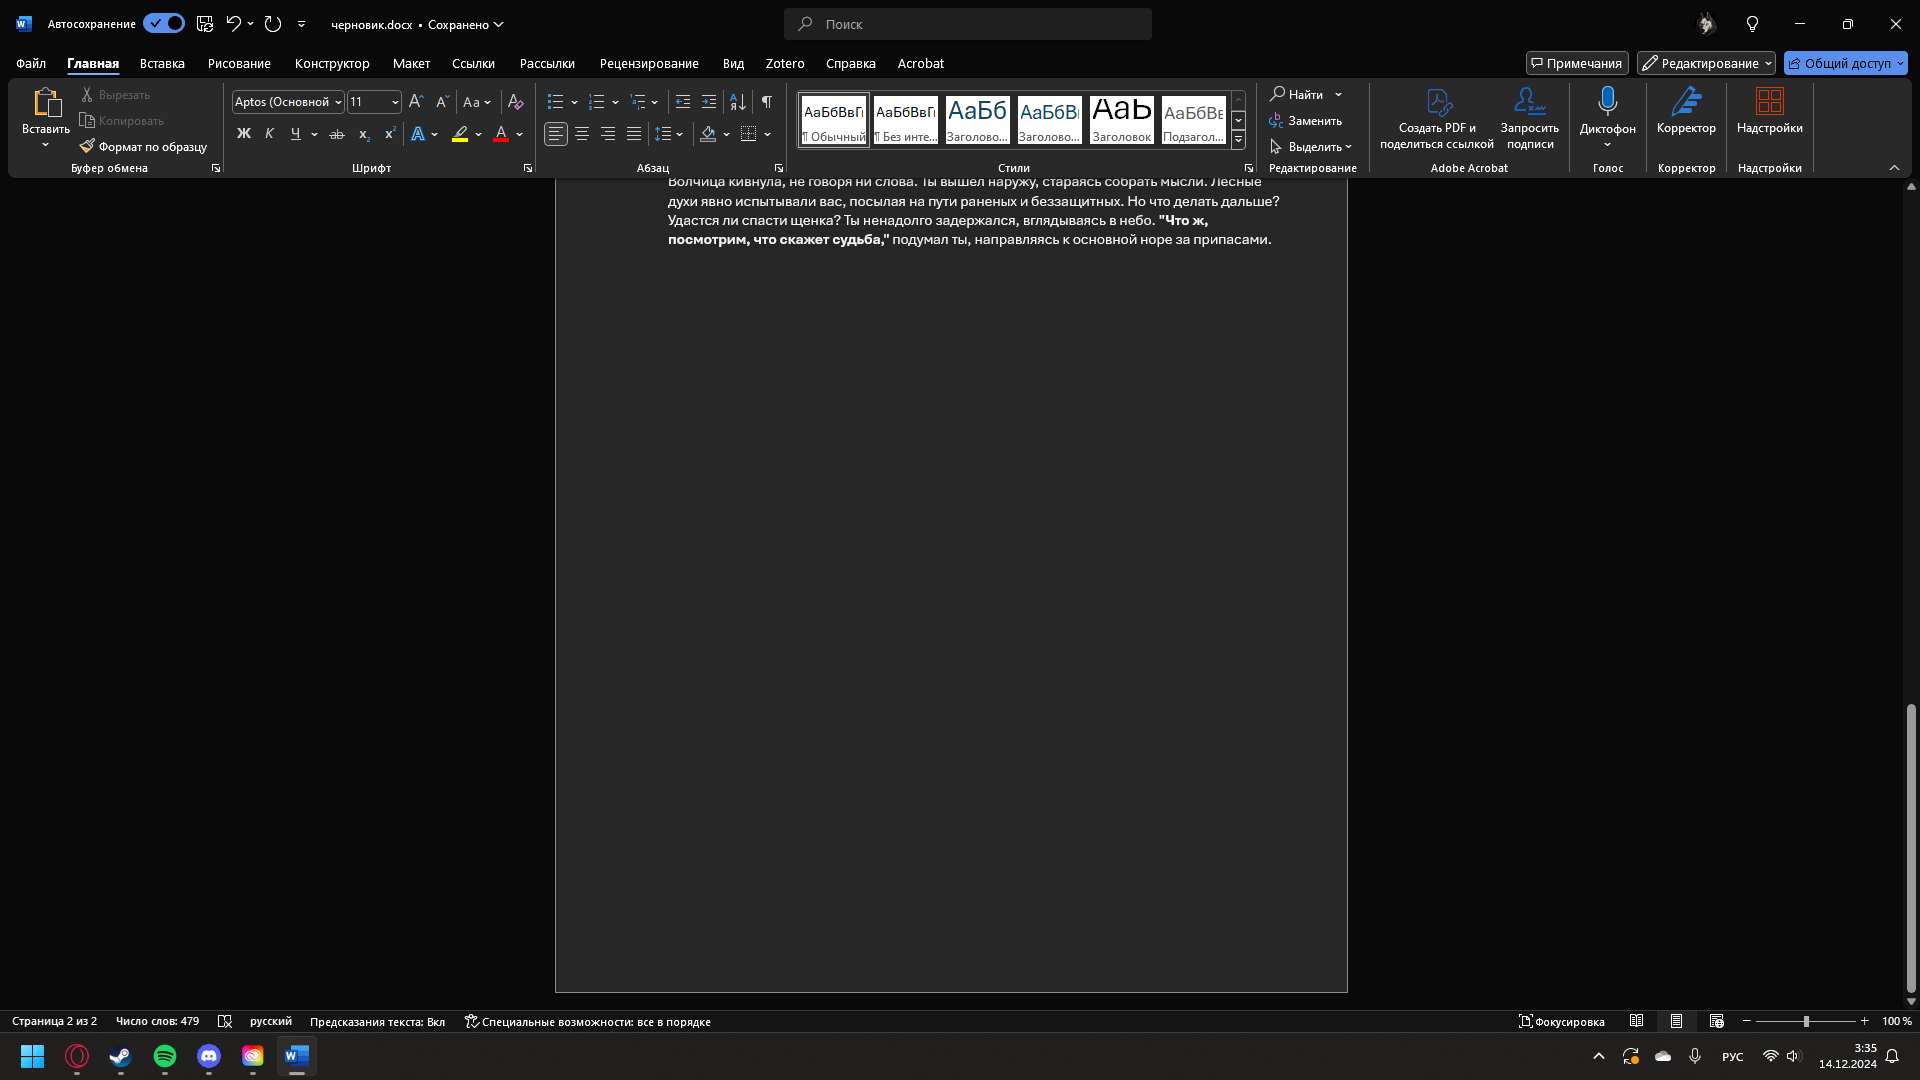The image size is (1920, 1080).
Task: Center the paragraph text
Action: point(582,134)
